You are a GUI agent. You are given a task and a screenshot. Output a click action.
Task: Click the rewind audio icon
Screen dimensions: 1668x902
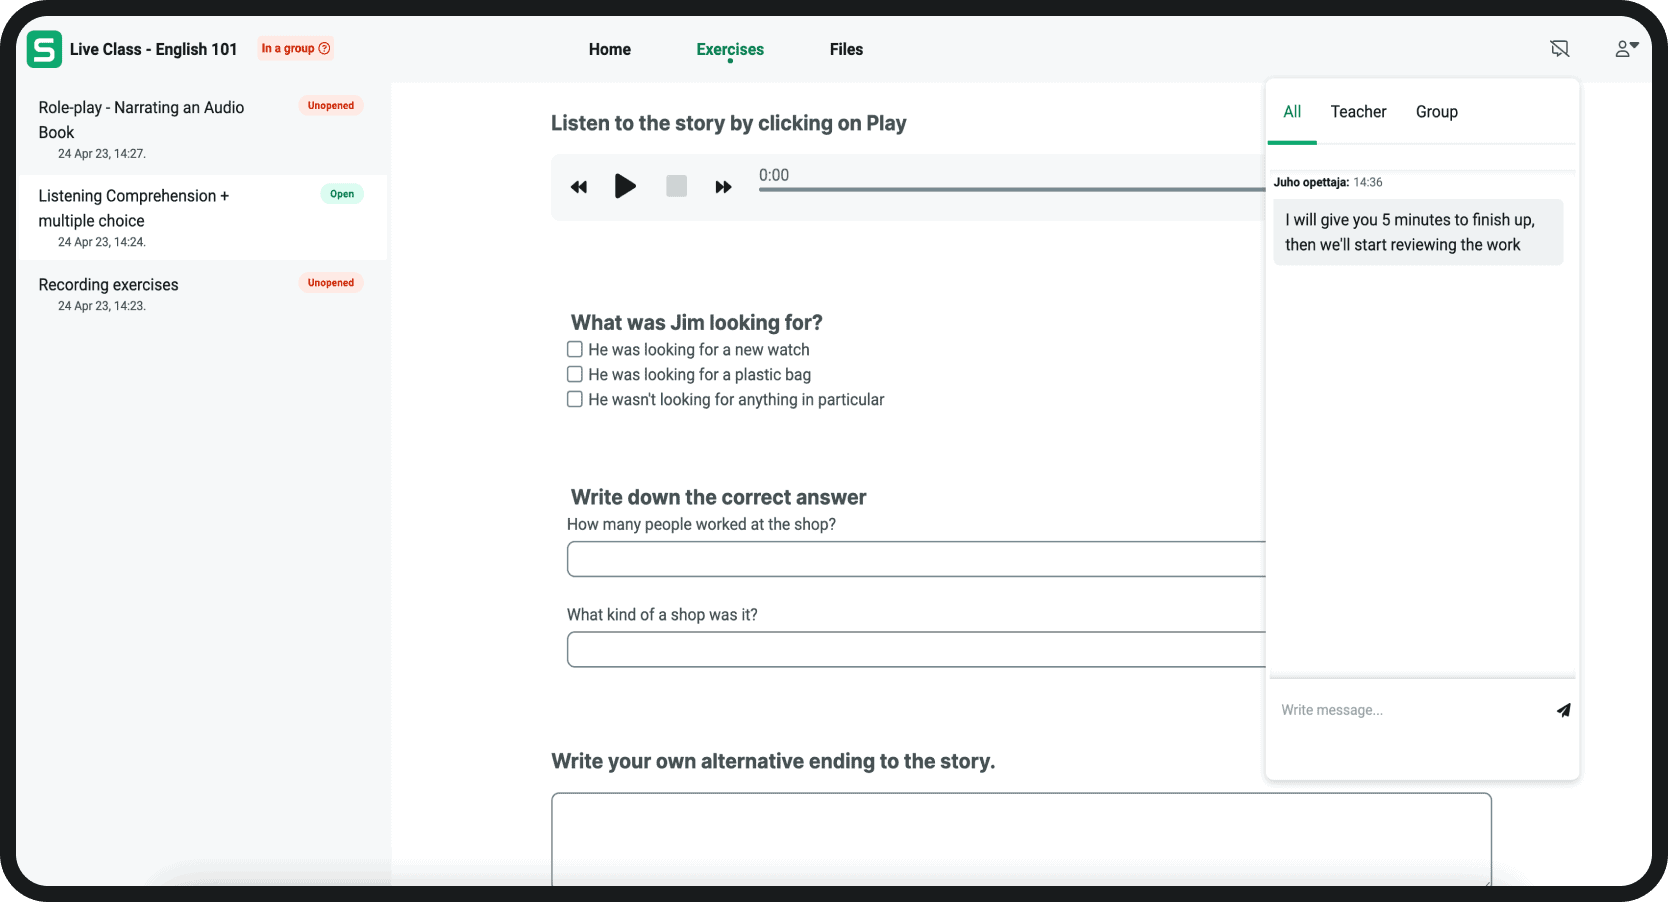point(578,187)
